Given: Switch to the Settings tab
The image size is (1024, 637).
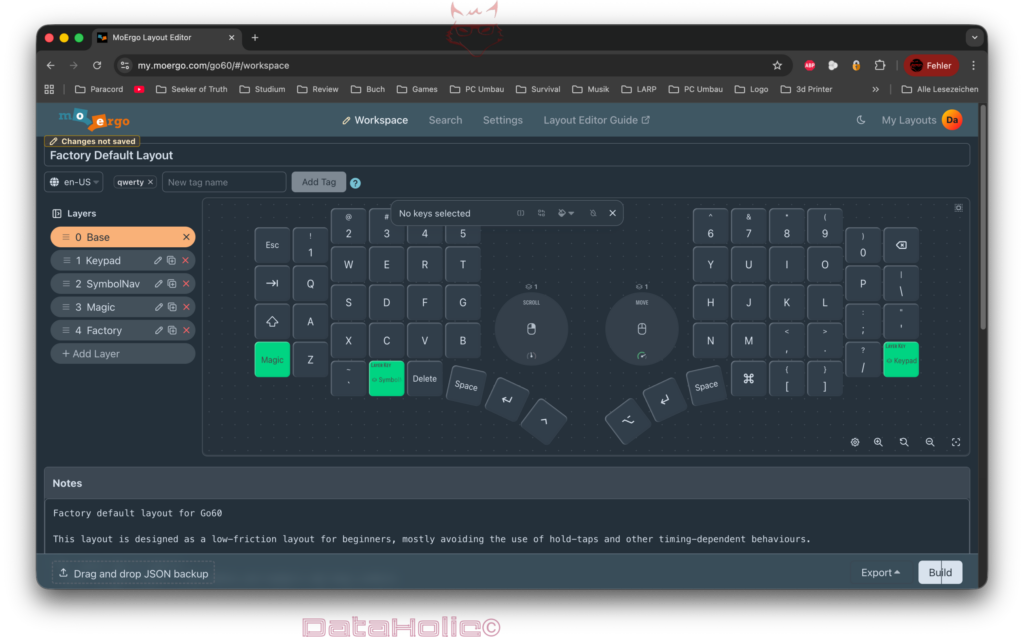Looking at the screenshot, I should 502,120.
